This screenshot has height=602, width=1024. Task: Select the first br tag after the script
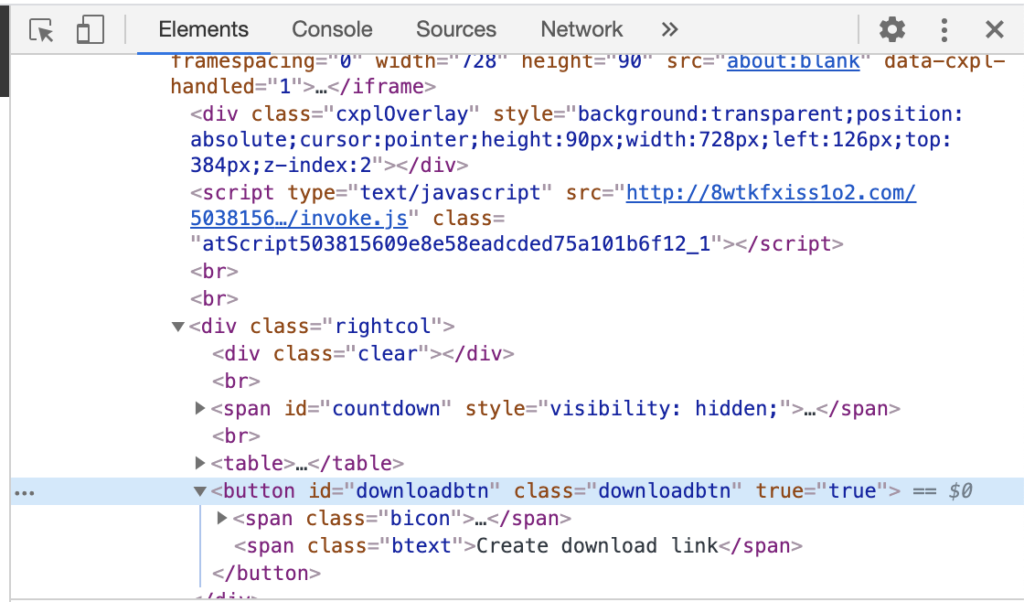(x=214, y=271)
